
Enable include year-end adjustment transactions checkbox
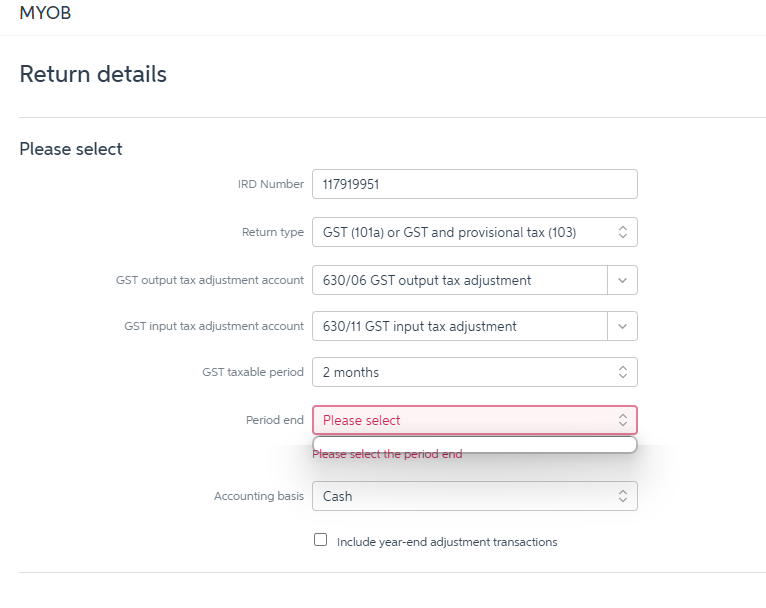pos(321,540)
